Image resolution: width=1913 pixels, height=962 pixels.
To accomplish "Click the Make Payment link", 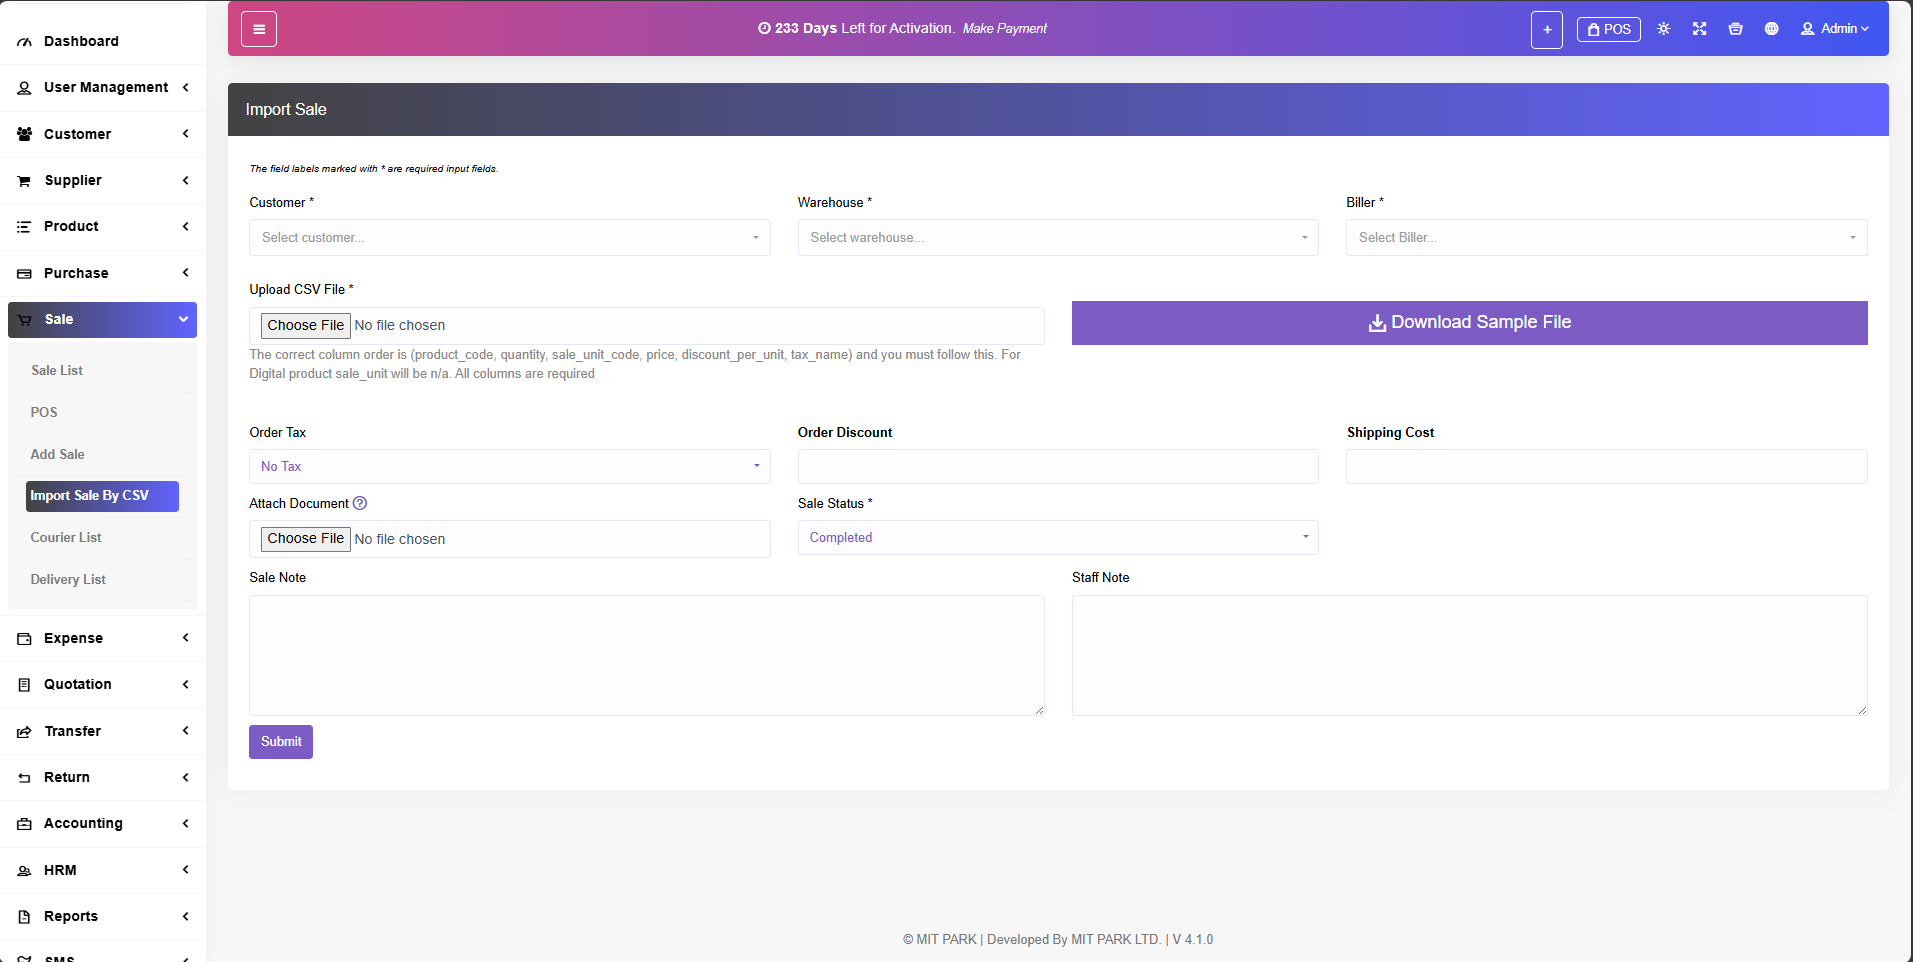I will coord(1004,29).
